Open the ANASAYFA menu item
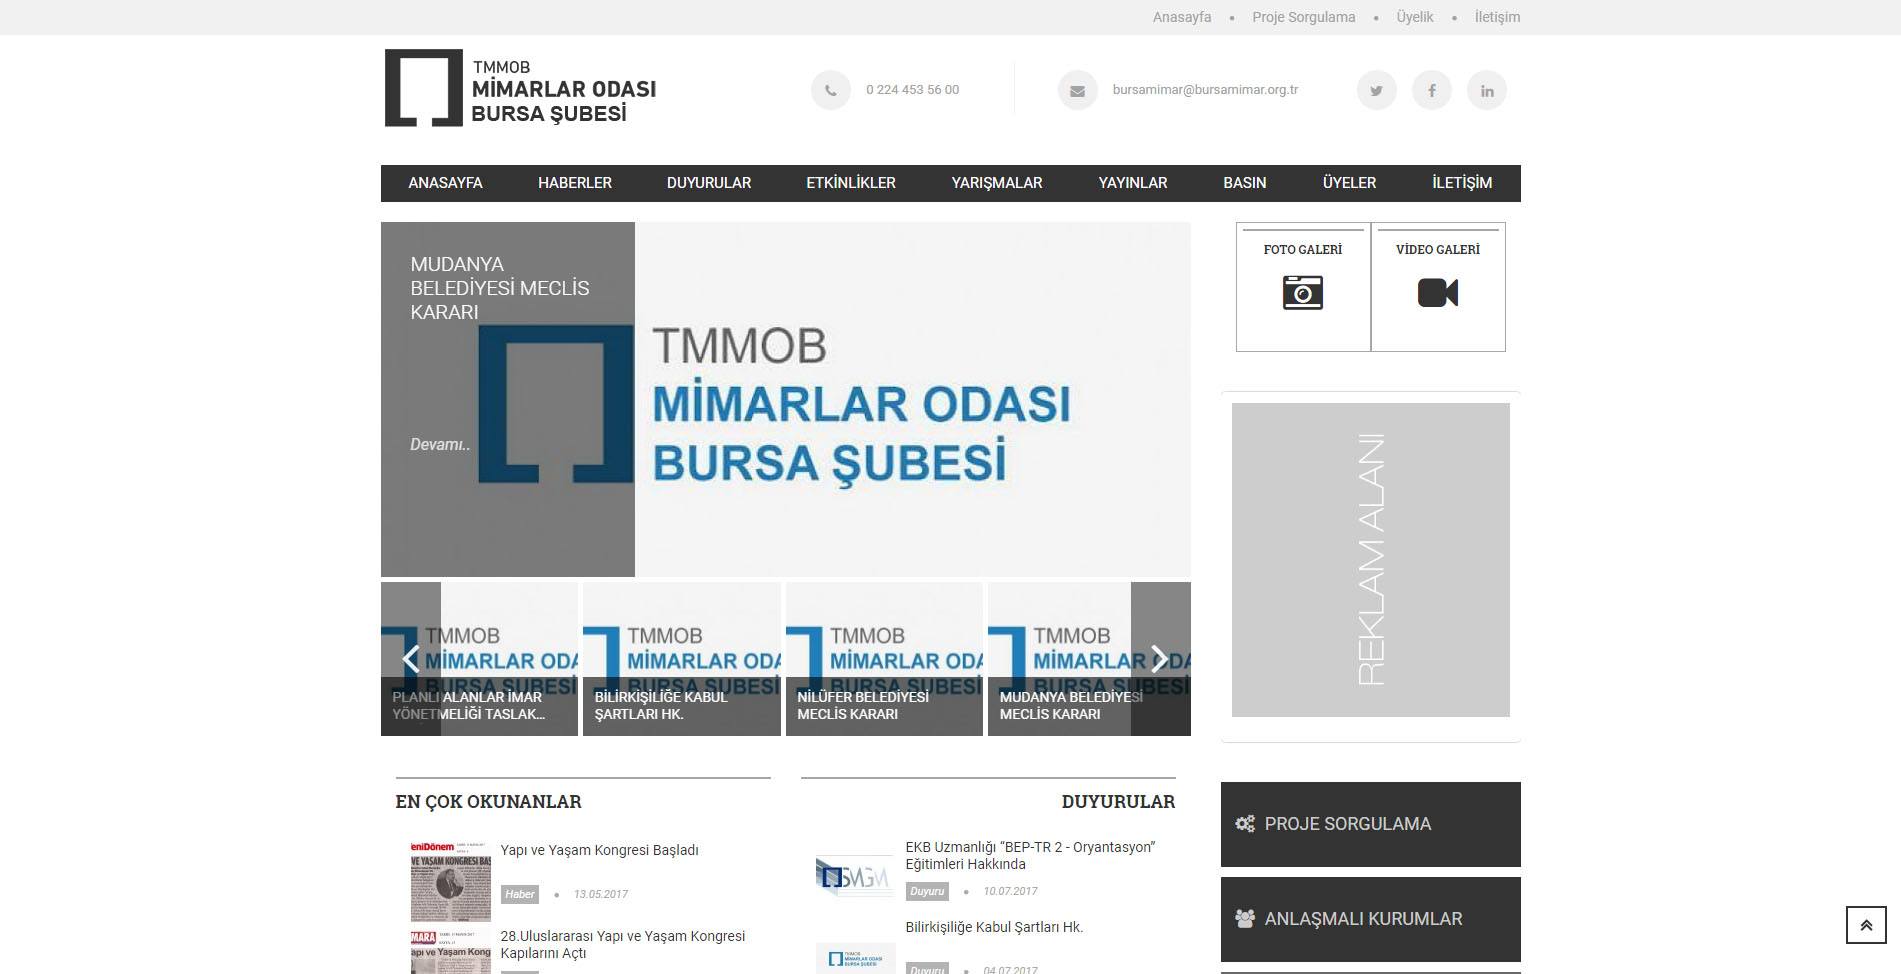Screen dimensions: 1901x974 445,183
